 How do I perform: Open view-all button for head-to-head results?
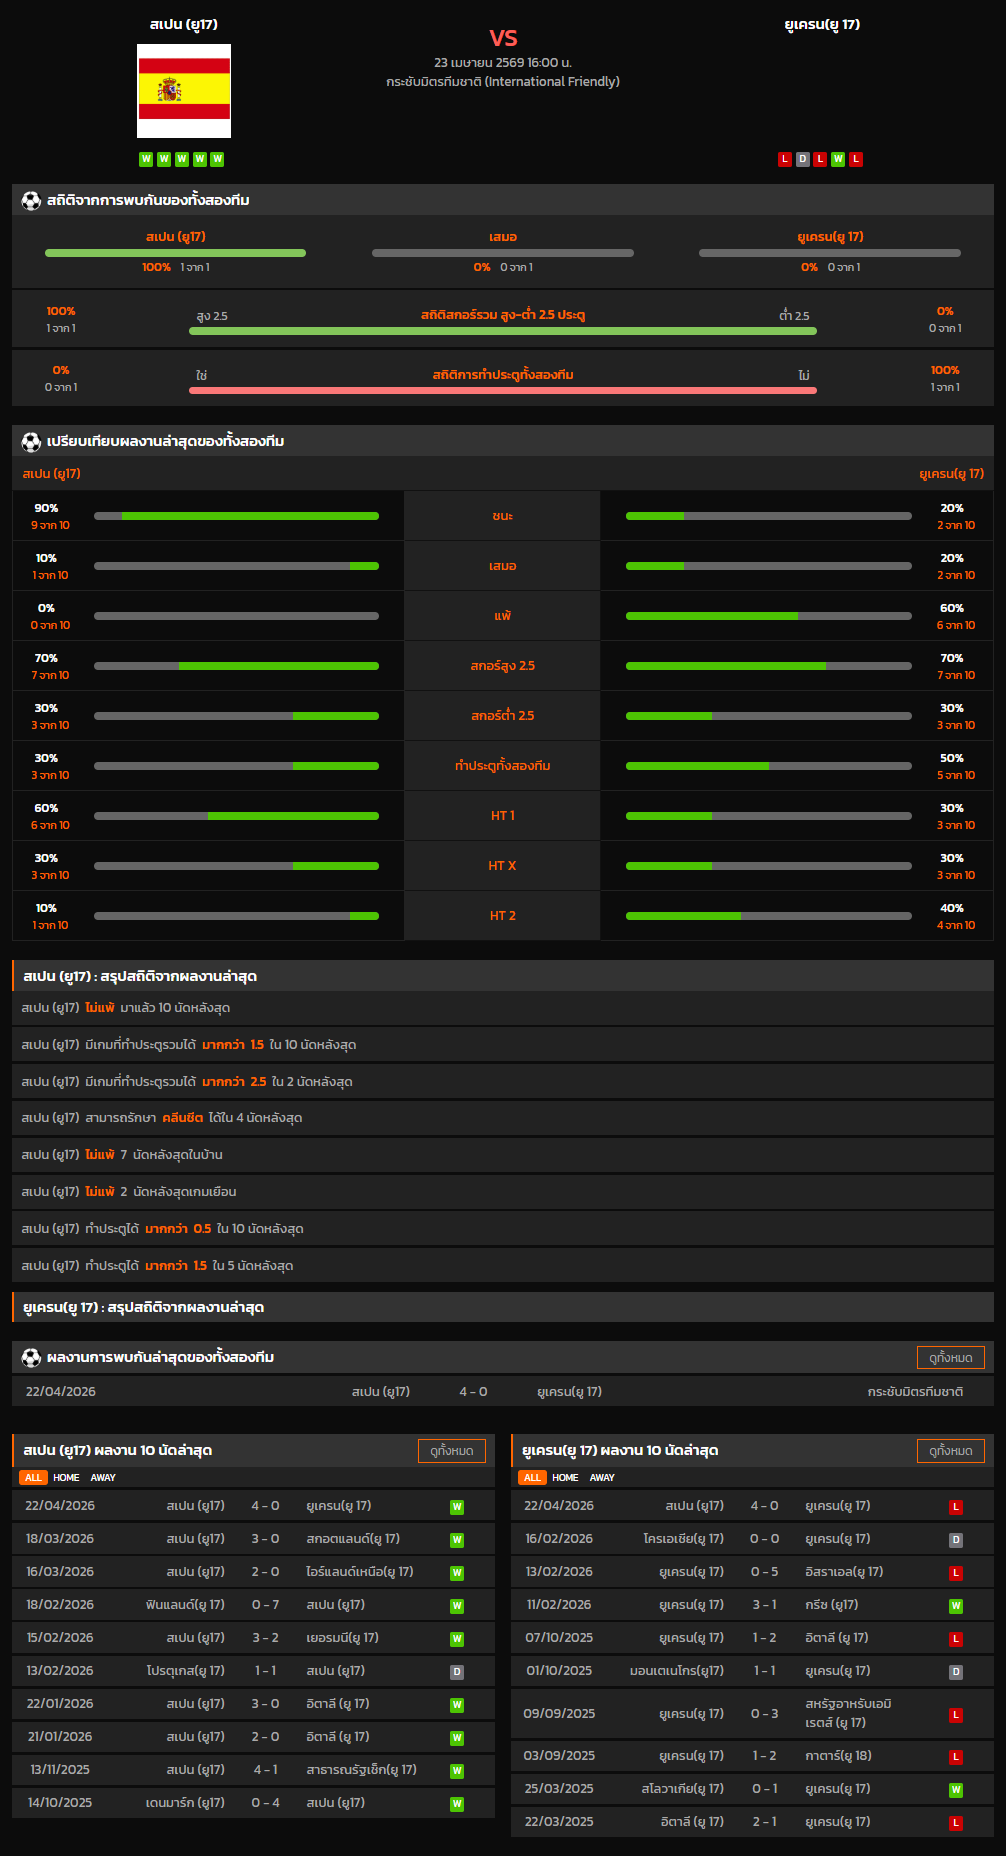click(950, 1358)
